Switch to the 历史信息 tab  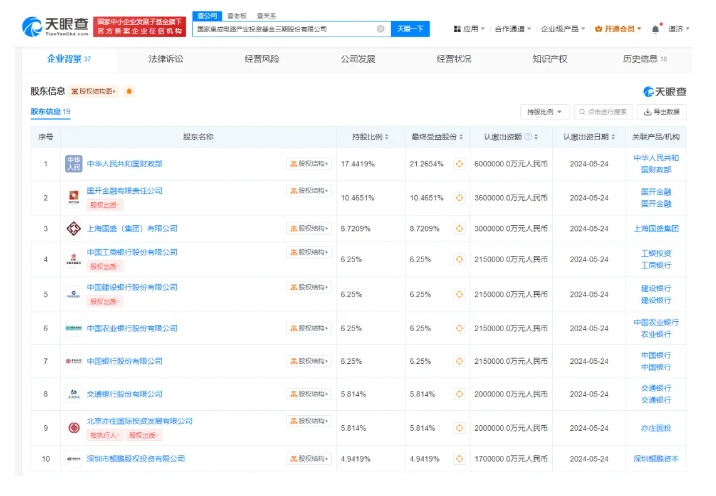pyautogui.click(x=644, y=59)
